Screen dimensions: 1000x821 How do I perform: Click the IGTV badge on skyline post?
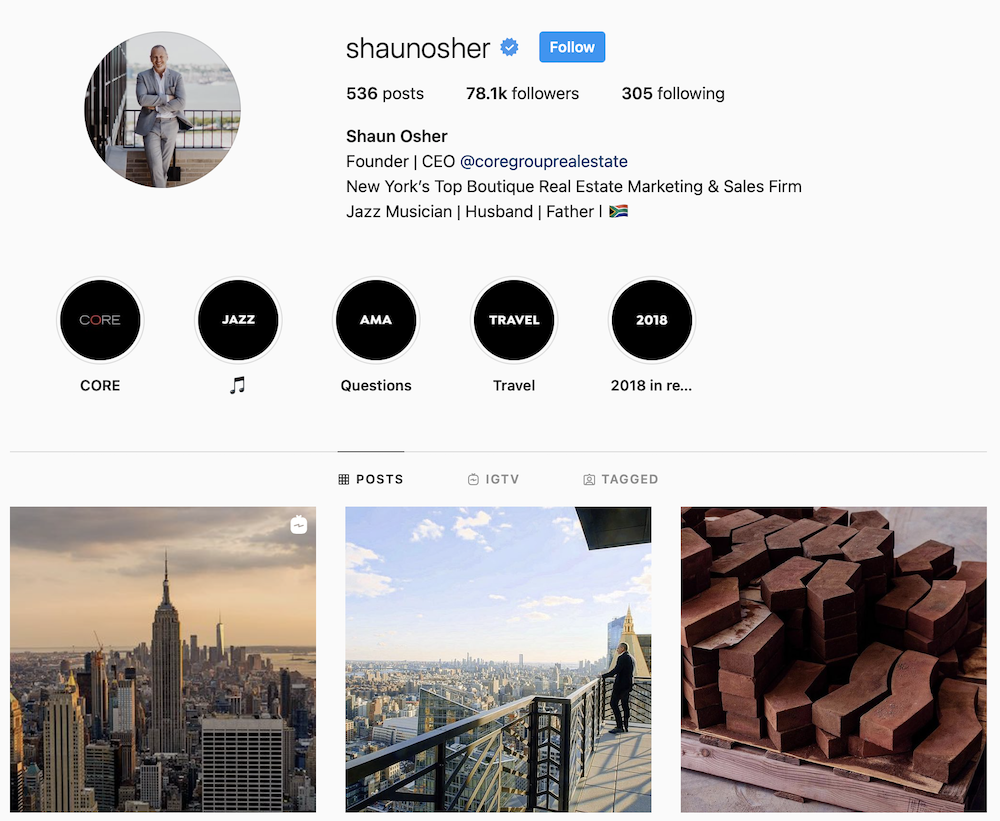tap(298, 524)
